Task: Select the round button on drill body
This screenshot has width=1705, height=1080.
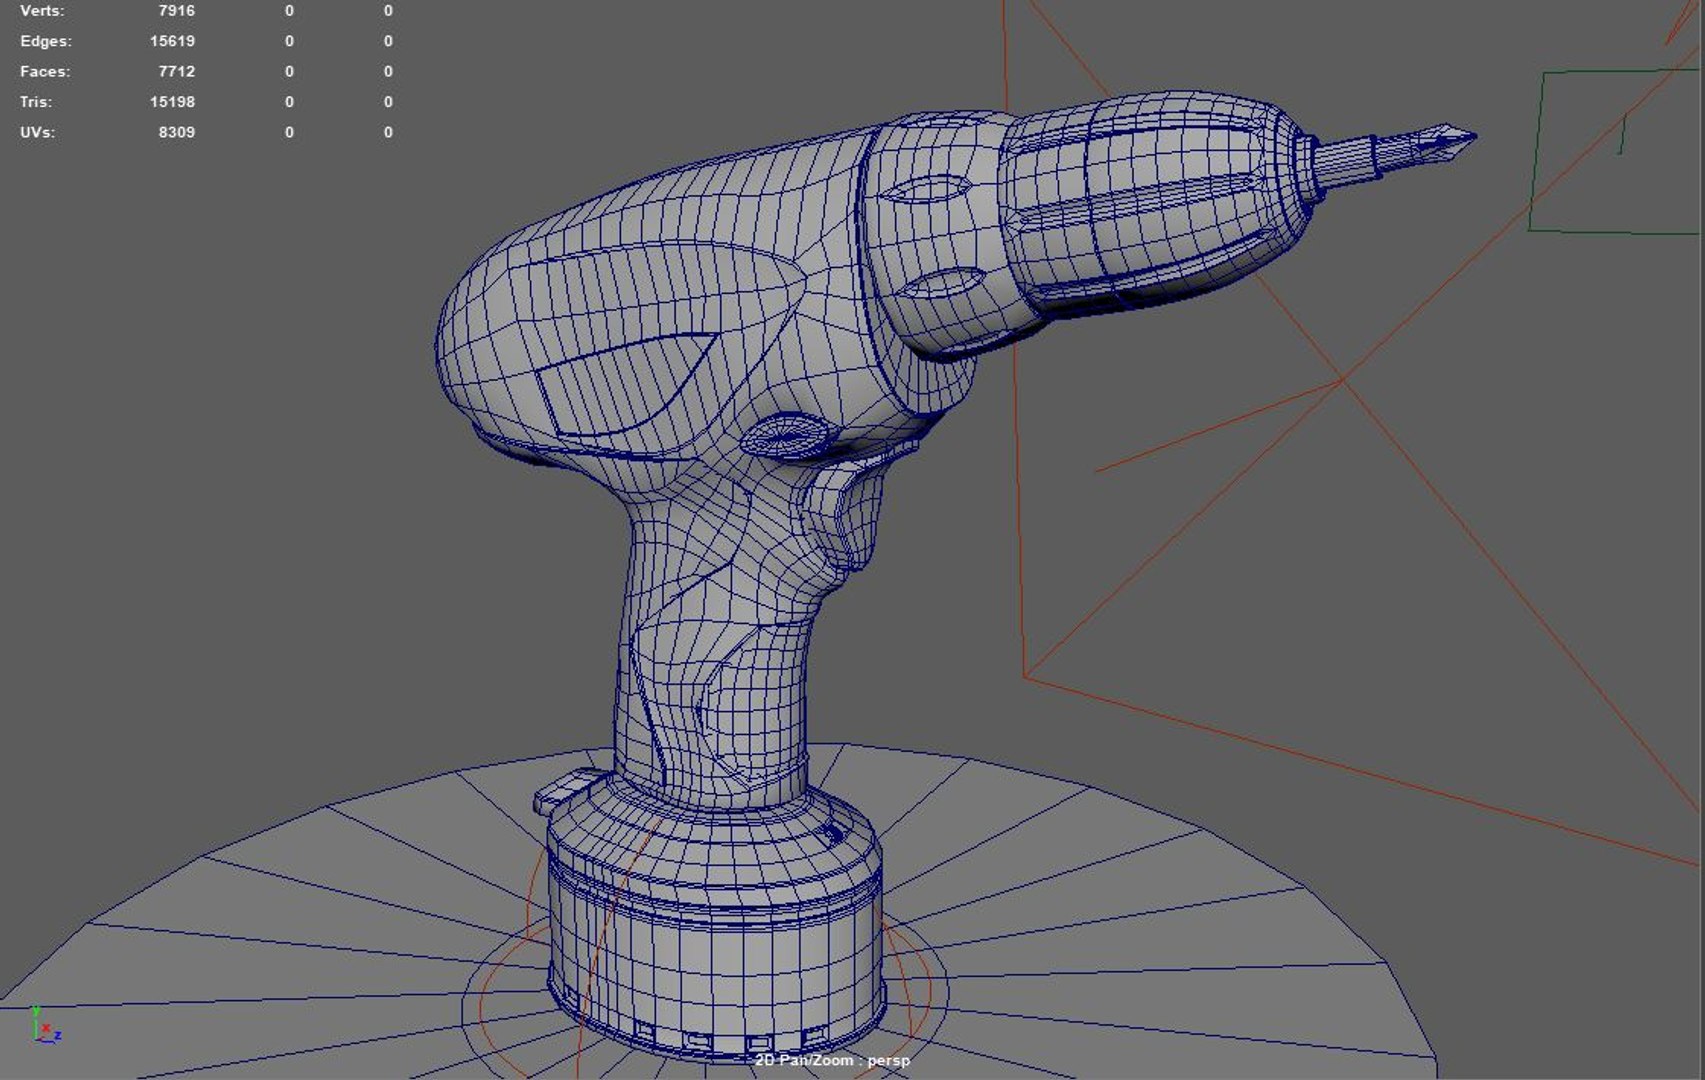Action: click(x=786, y=437)
